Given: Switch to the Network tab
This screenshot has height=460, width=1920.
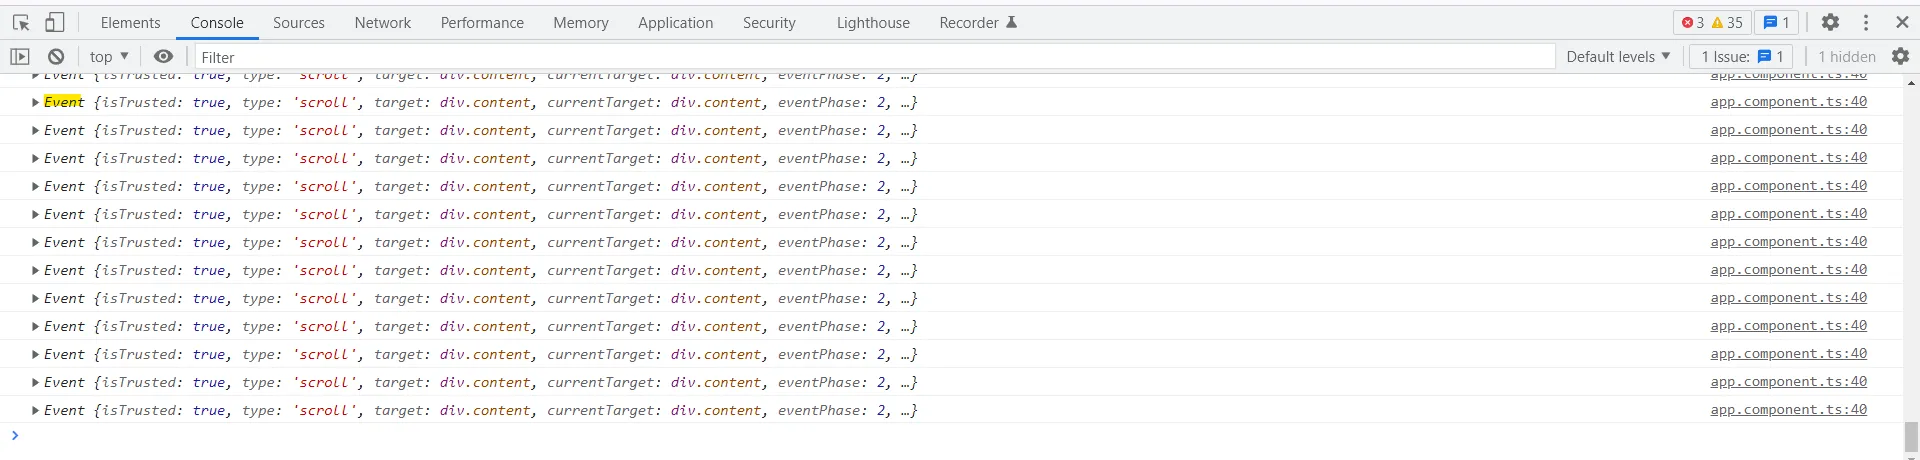Looking at the screenshot, I should click(382, 22).
